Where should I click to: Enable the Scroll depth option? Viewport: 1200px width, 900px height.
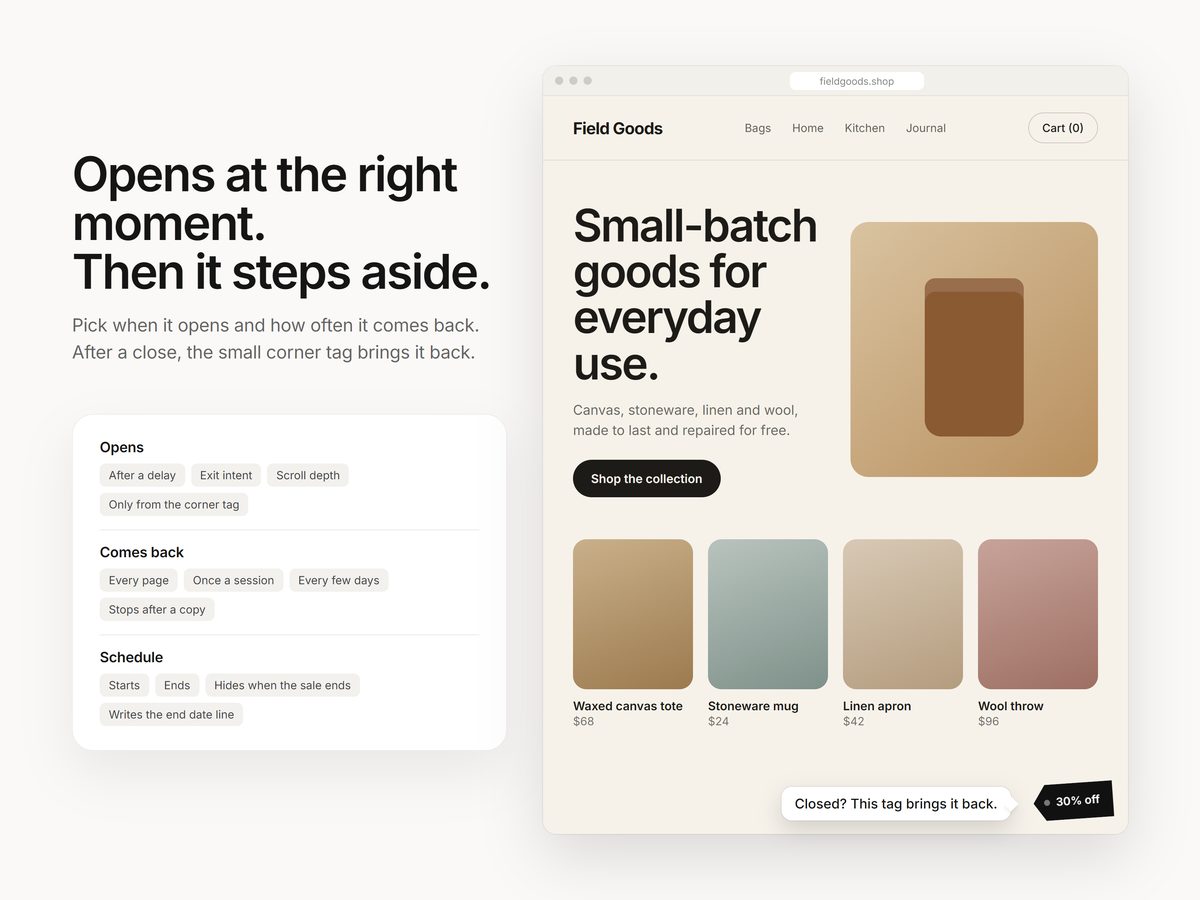(x=308, y=476)
